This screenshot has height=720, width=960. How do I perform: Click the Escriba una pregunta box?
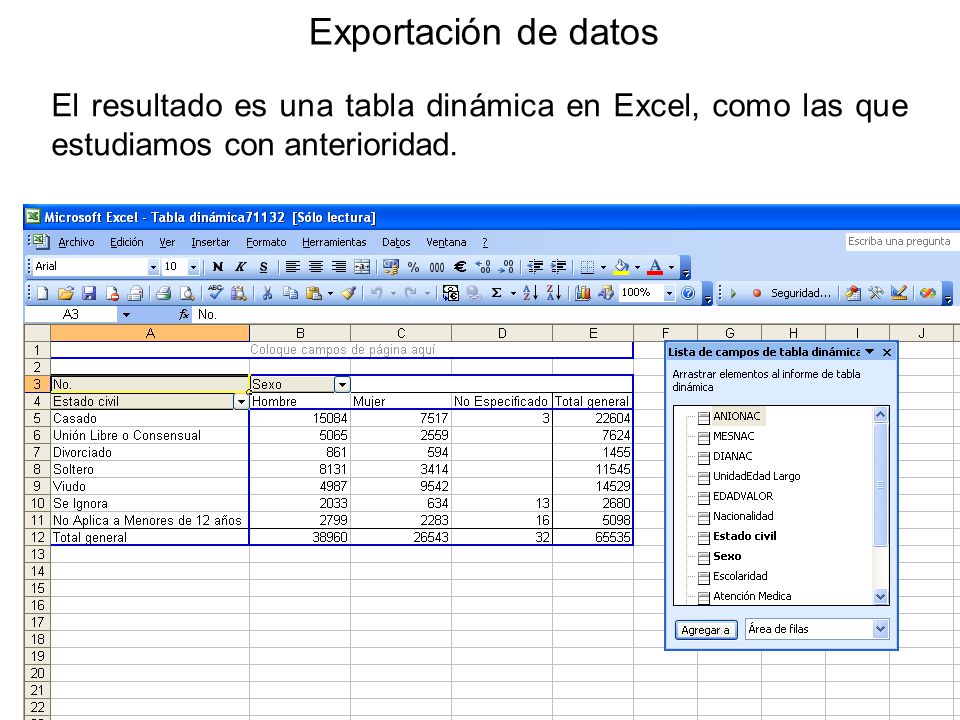point(901,241)
